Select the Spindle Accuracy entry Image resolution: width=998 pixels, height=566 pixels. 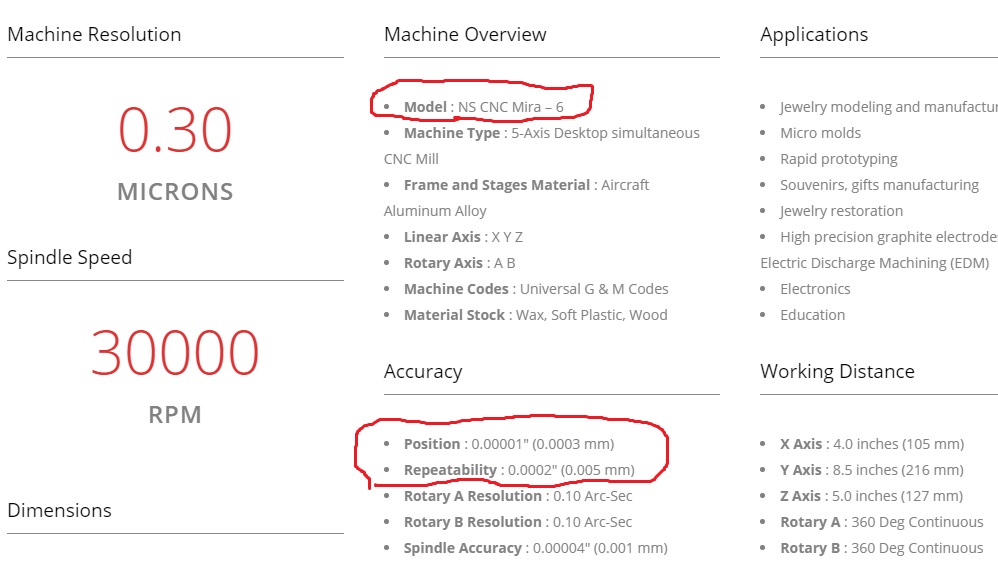point(535,548)
